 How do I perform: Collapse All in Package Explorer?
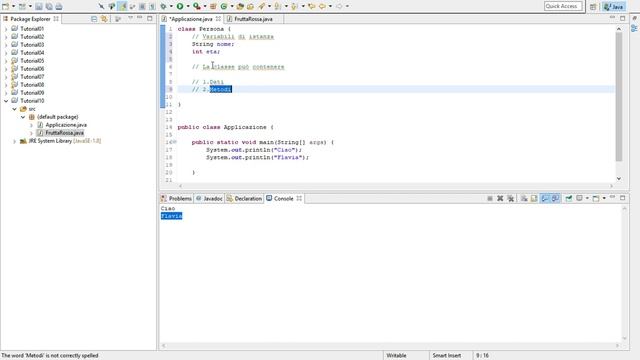pyautogui.click(x=94, y=19)
